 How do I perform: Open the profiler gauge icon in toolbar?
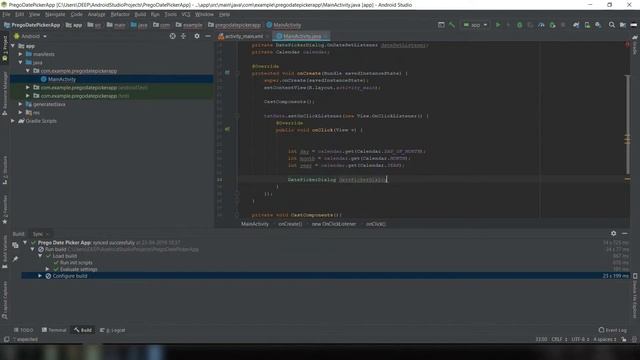[541, 25]
